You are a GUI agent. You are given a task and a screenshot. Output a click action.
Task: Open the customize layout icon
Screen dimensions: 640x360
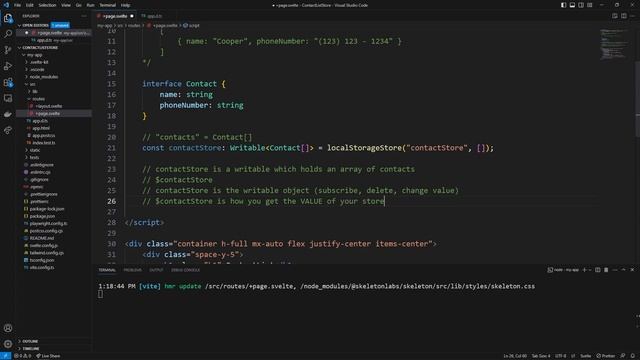(x=590, y=5)
